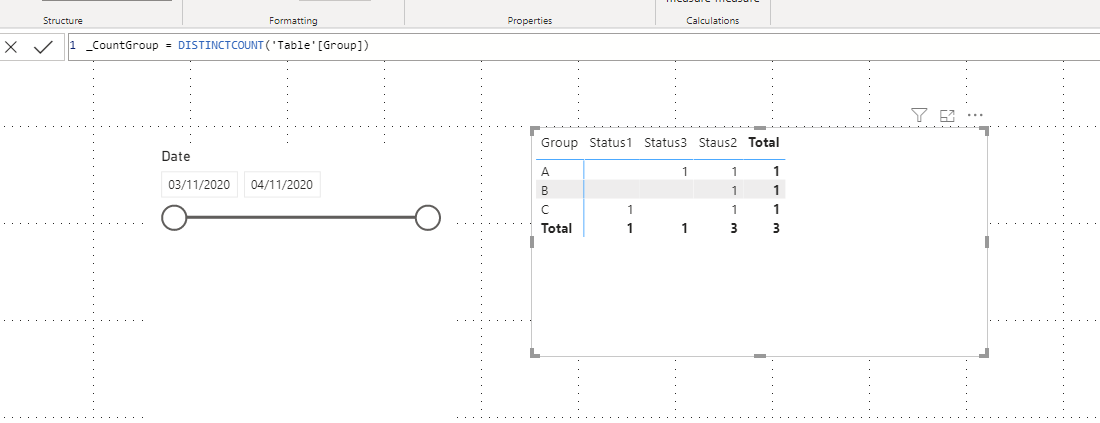The width and height of the screenshot is (1100, 423).
Task: Click the Formatting ribbon group label
Action: (293, 21)
